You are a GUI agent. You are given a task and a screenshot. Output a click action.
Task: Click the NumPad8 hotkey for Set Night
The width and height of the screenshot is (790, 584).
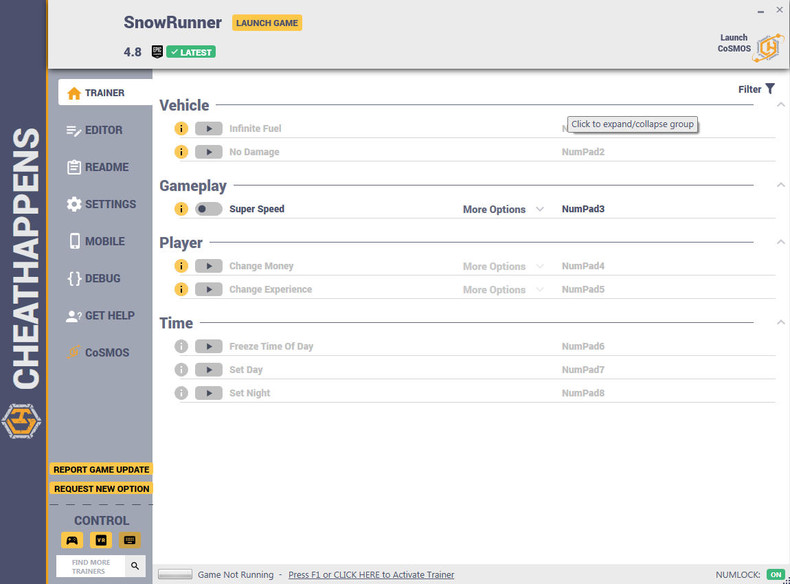click(x=583, y=393)
